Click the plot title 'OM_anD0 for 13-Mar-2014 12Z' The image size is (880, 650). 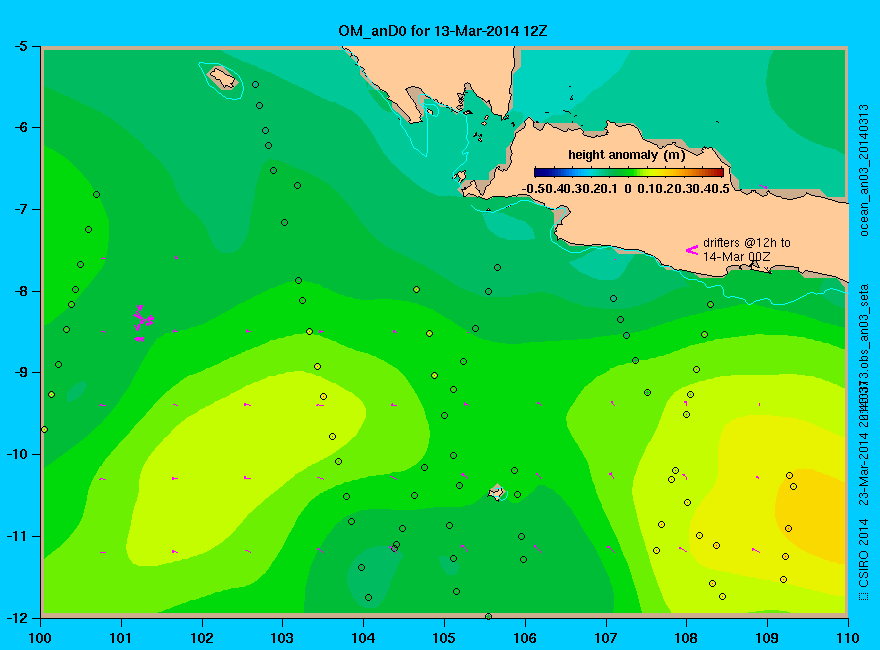pyautogui.click(x=442, y=31)
